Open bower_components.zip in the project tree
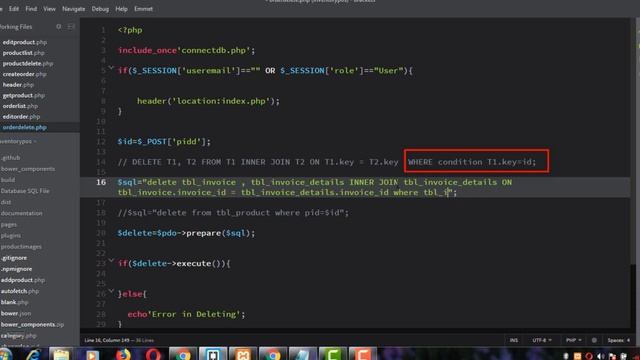The image size is (640, 360). [32, 324]
